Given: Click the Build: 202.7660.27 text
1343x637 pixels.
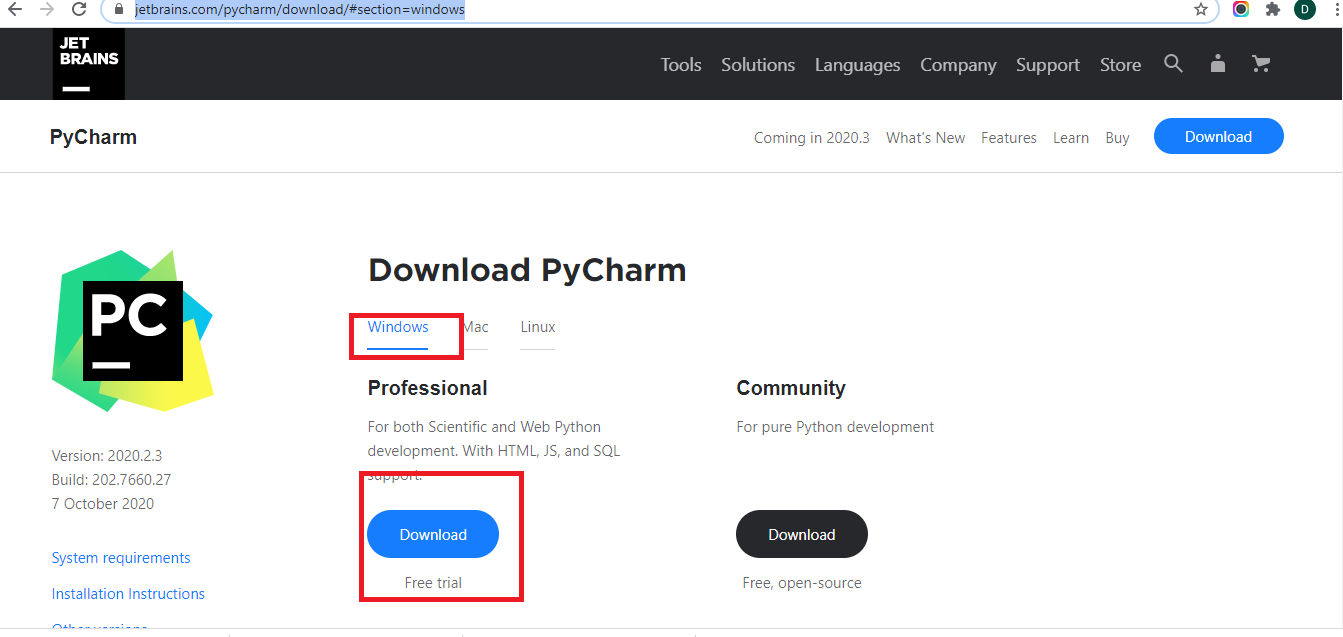Looking at the screenshot, I should pos(111,480).
